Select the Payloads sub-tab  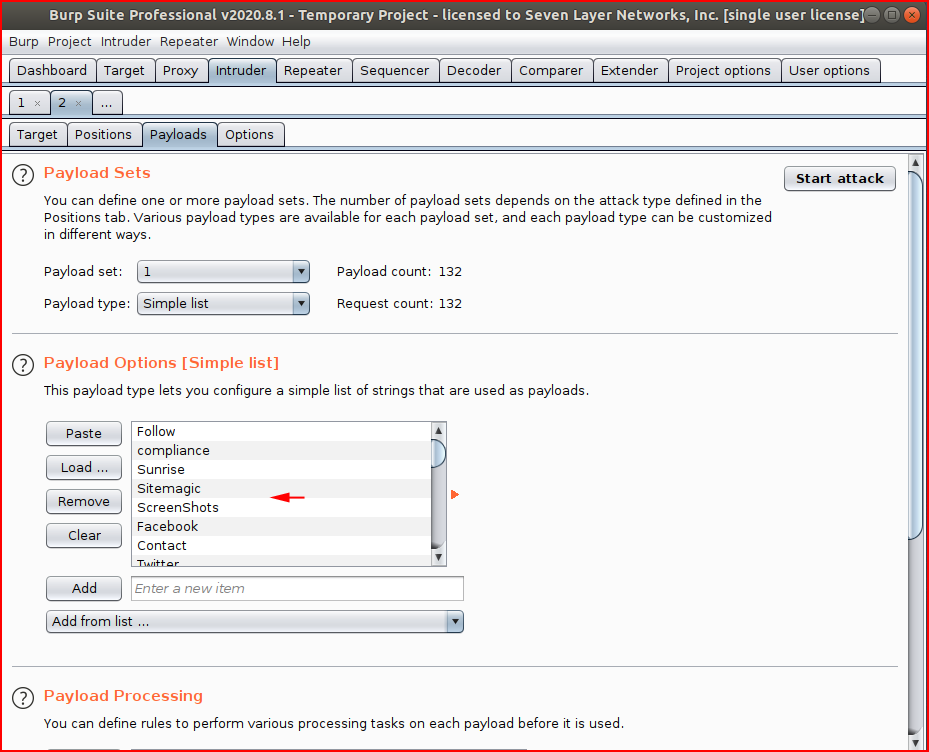pyautogui.click(x=178, y=135)
